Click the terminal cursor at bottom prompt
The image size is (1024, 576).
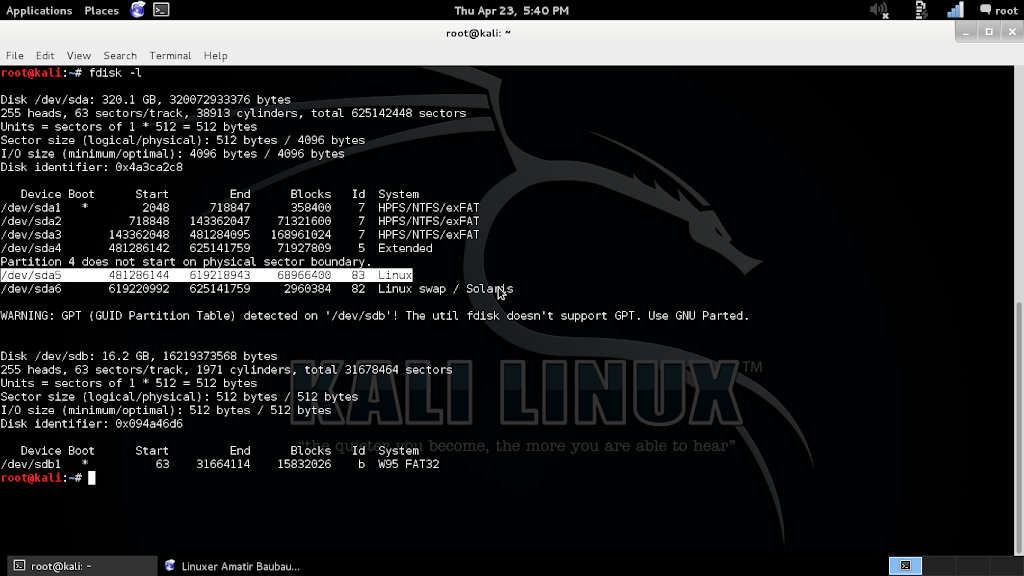click(x=92, y=478)
